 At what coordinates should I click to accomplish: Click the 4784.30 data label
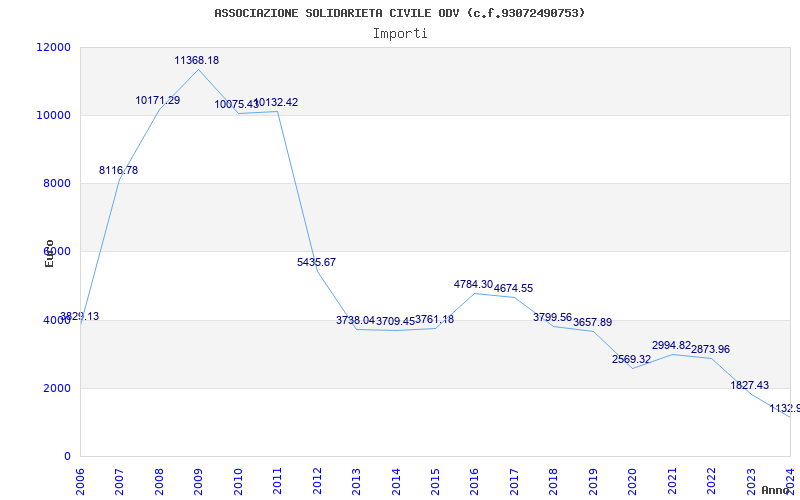point(473,284)
